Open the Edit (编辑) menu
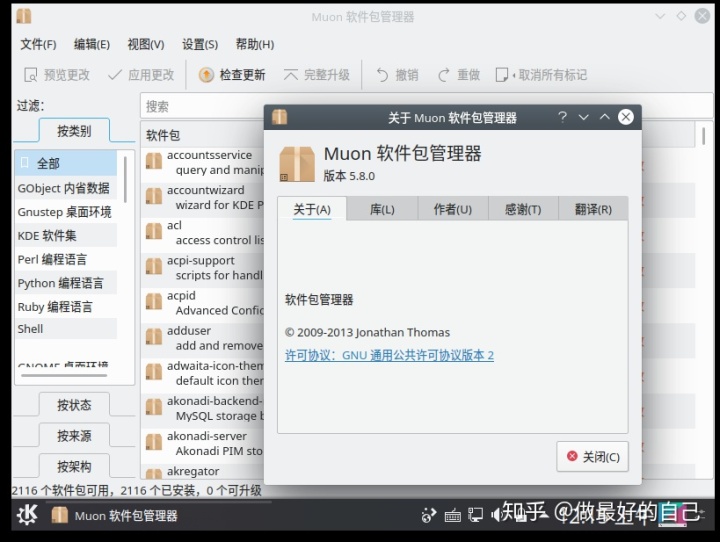 click(x=92, y=45)
